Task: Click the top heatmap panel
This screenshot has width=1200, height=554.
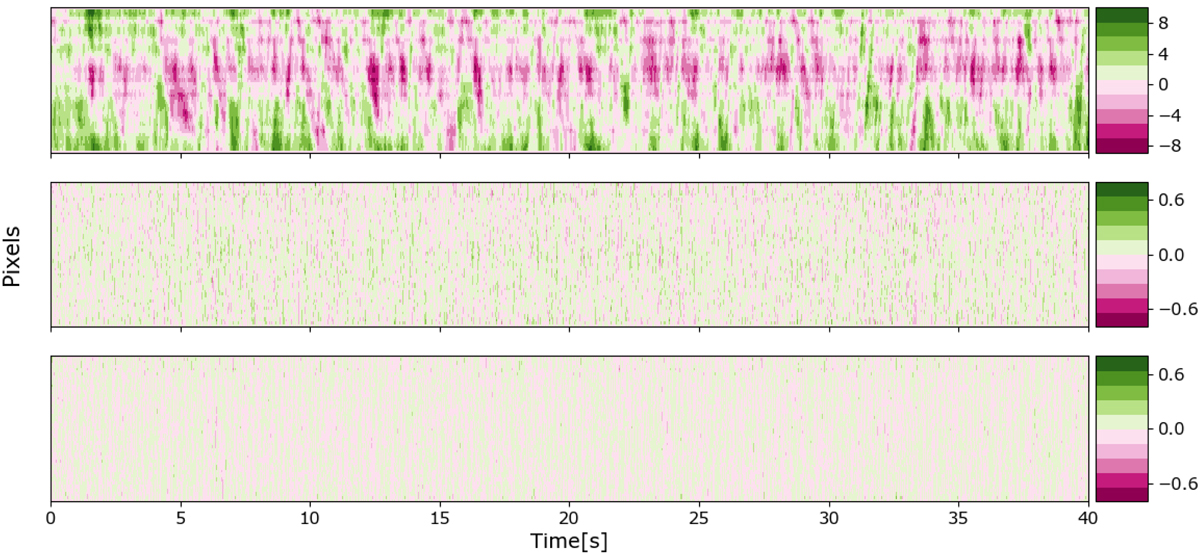Action: pyautogui.click(x=569, y=80)
